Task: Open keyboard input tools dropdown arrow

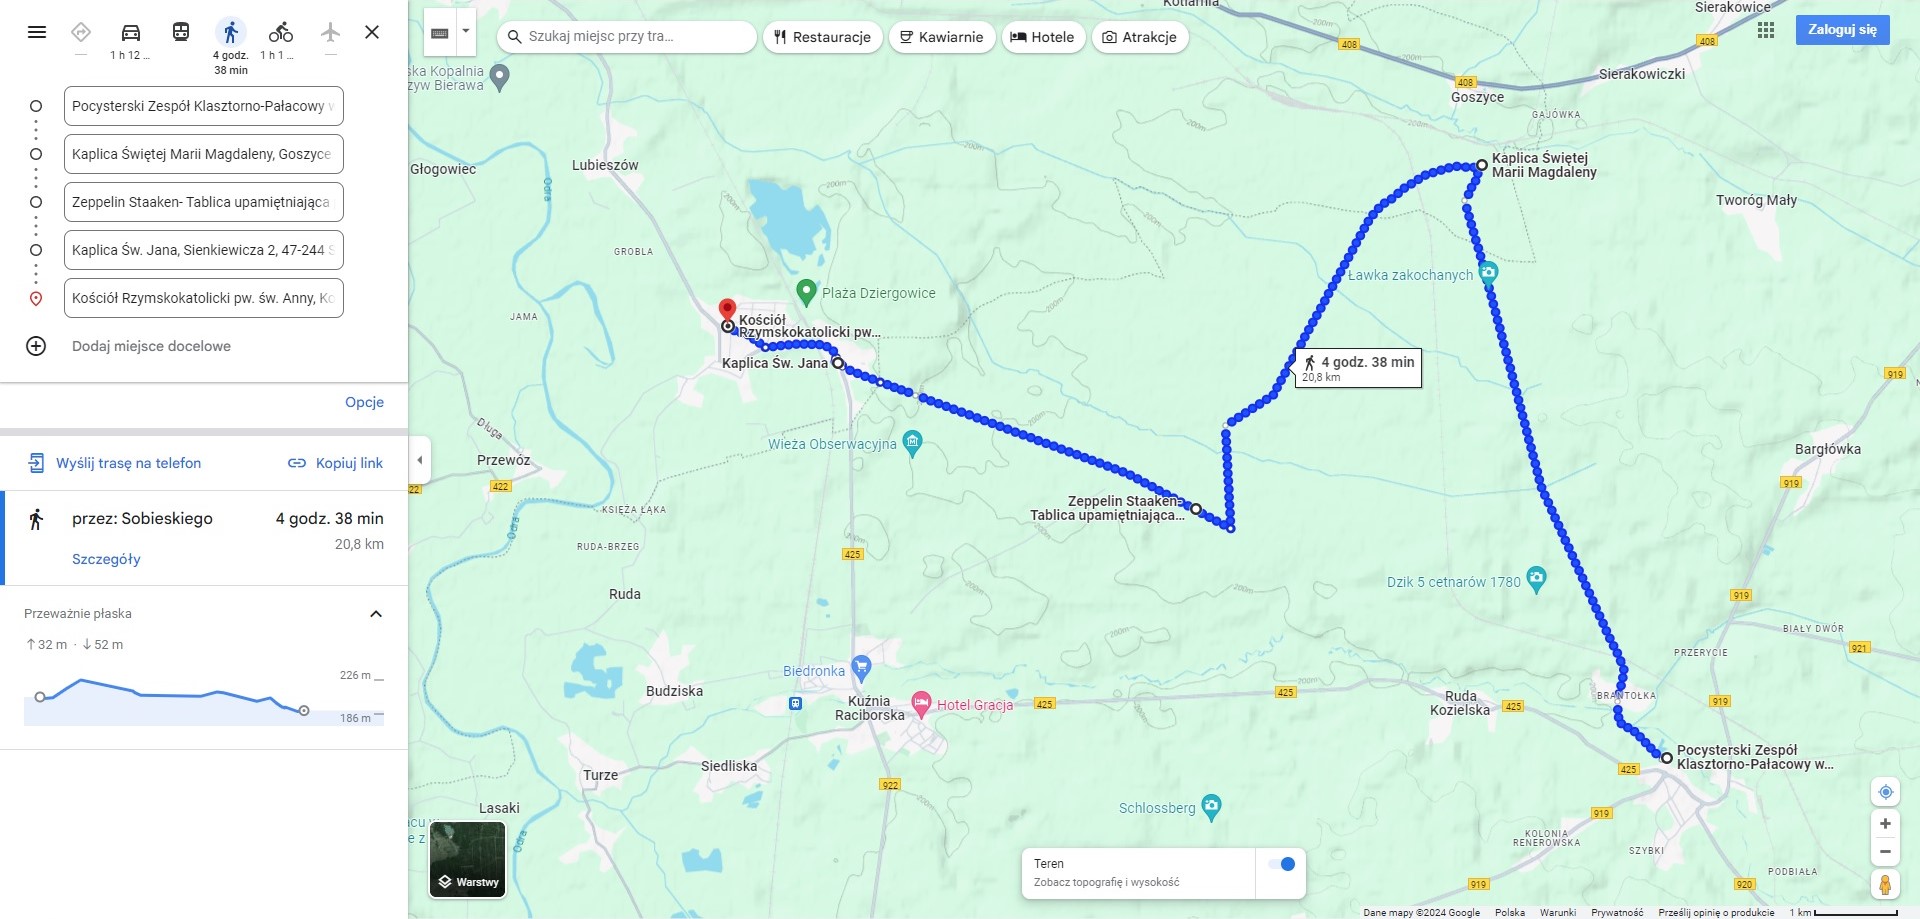Action: click(x=466, y=32)
